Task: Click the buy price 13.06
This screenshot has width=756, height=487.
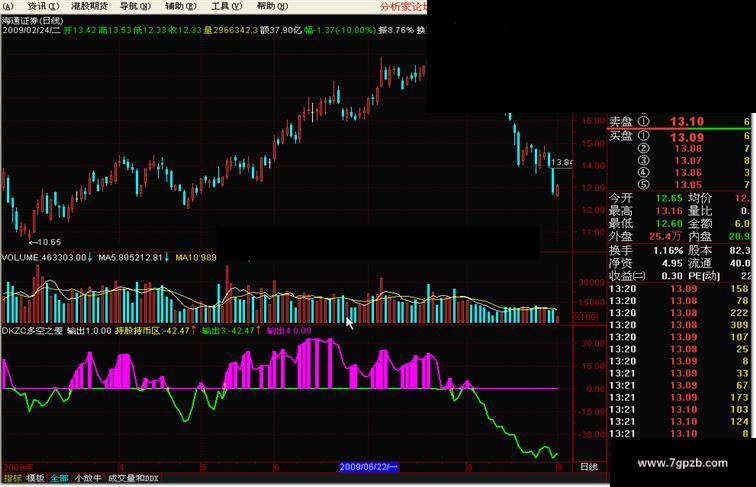Action: click(688, 173)
